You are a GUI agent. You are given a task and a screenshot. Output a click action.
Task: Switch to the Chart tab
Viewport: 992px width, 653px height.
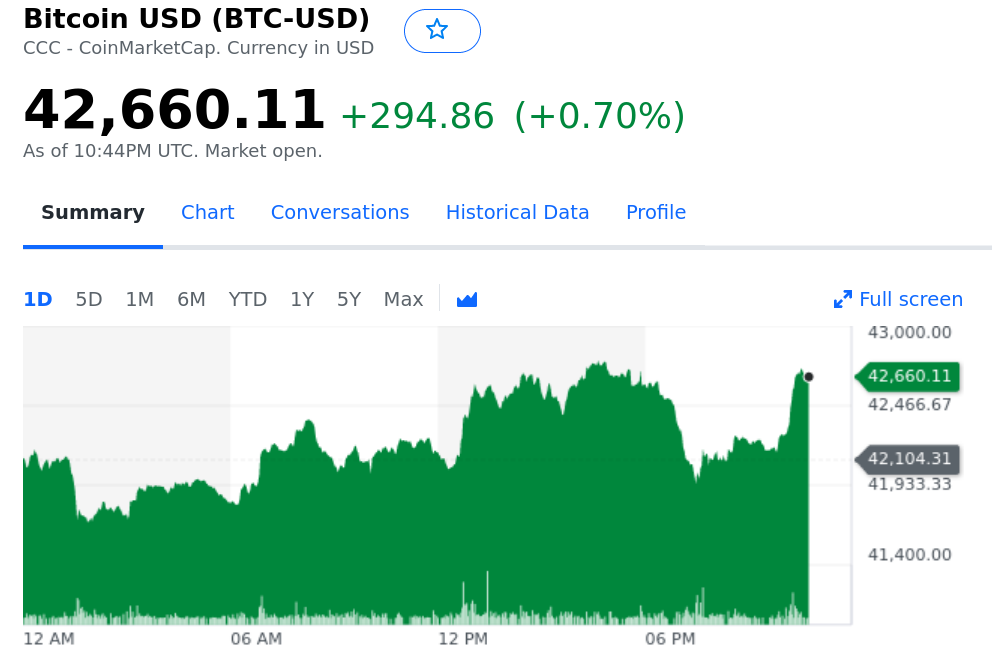pos(207,212)
